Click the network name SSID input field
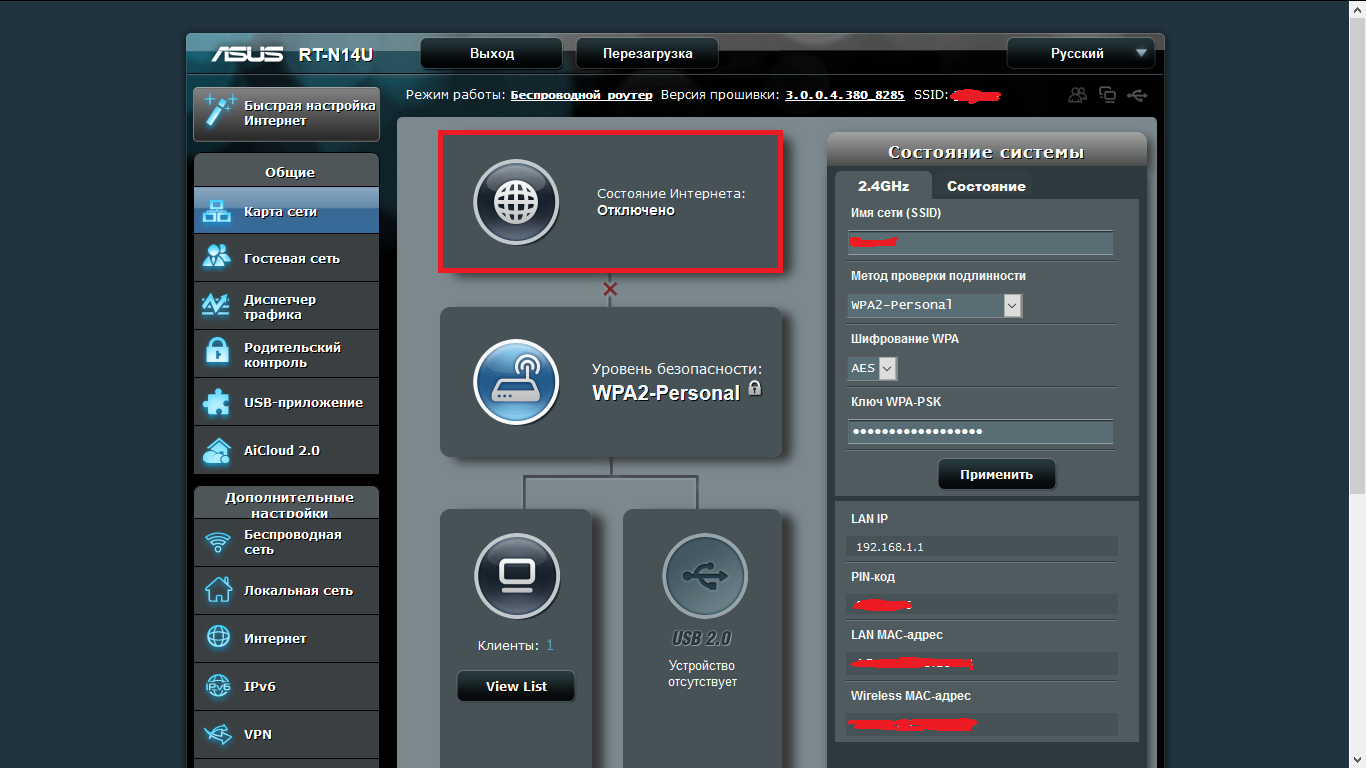Image resolution: width=1366 pixels, height=768 pixels. click(x=980, y=242)
